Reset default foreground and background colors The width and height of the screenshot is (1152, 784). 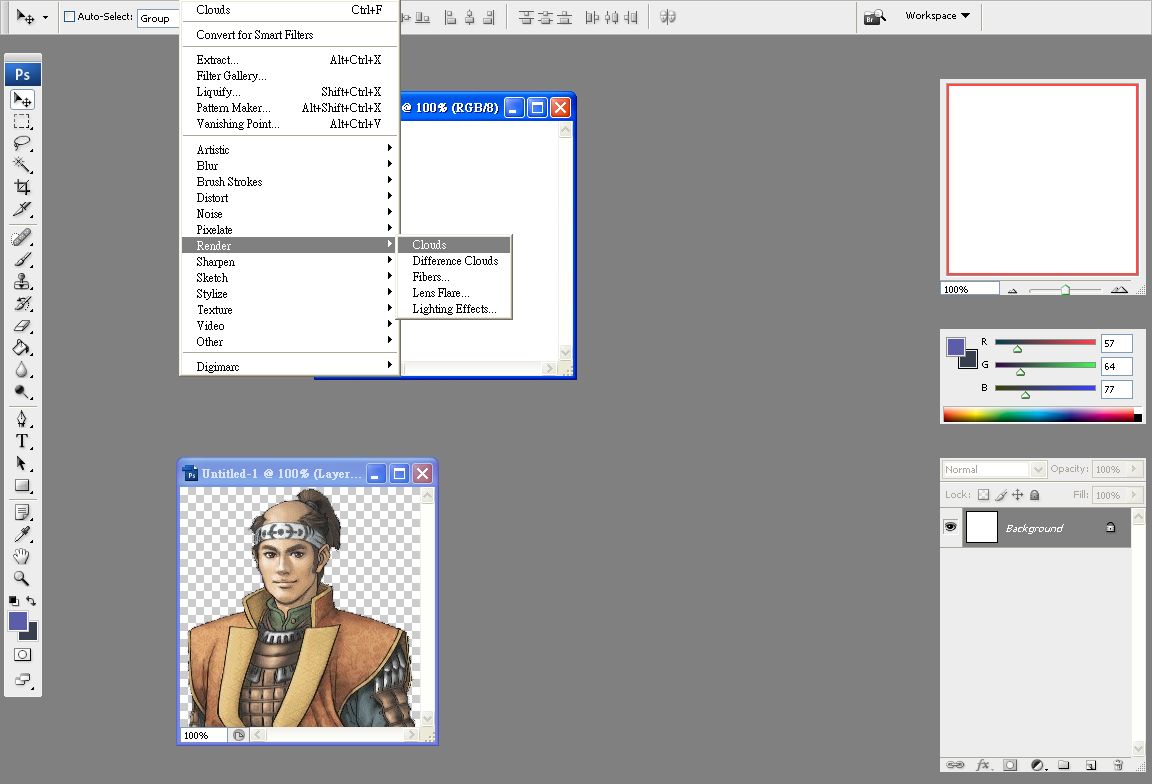[13, 600]
